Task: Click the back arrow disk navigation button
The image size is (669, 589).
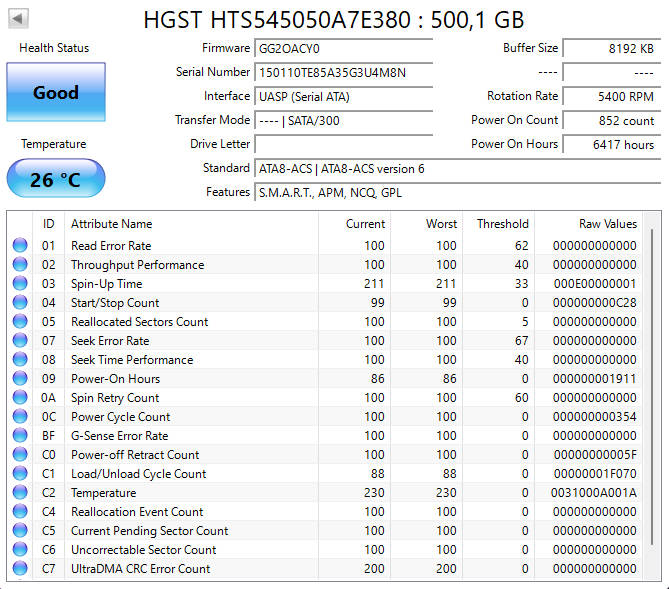Action: click(18, 19)
